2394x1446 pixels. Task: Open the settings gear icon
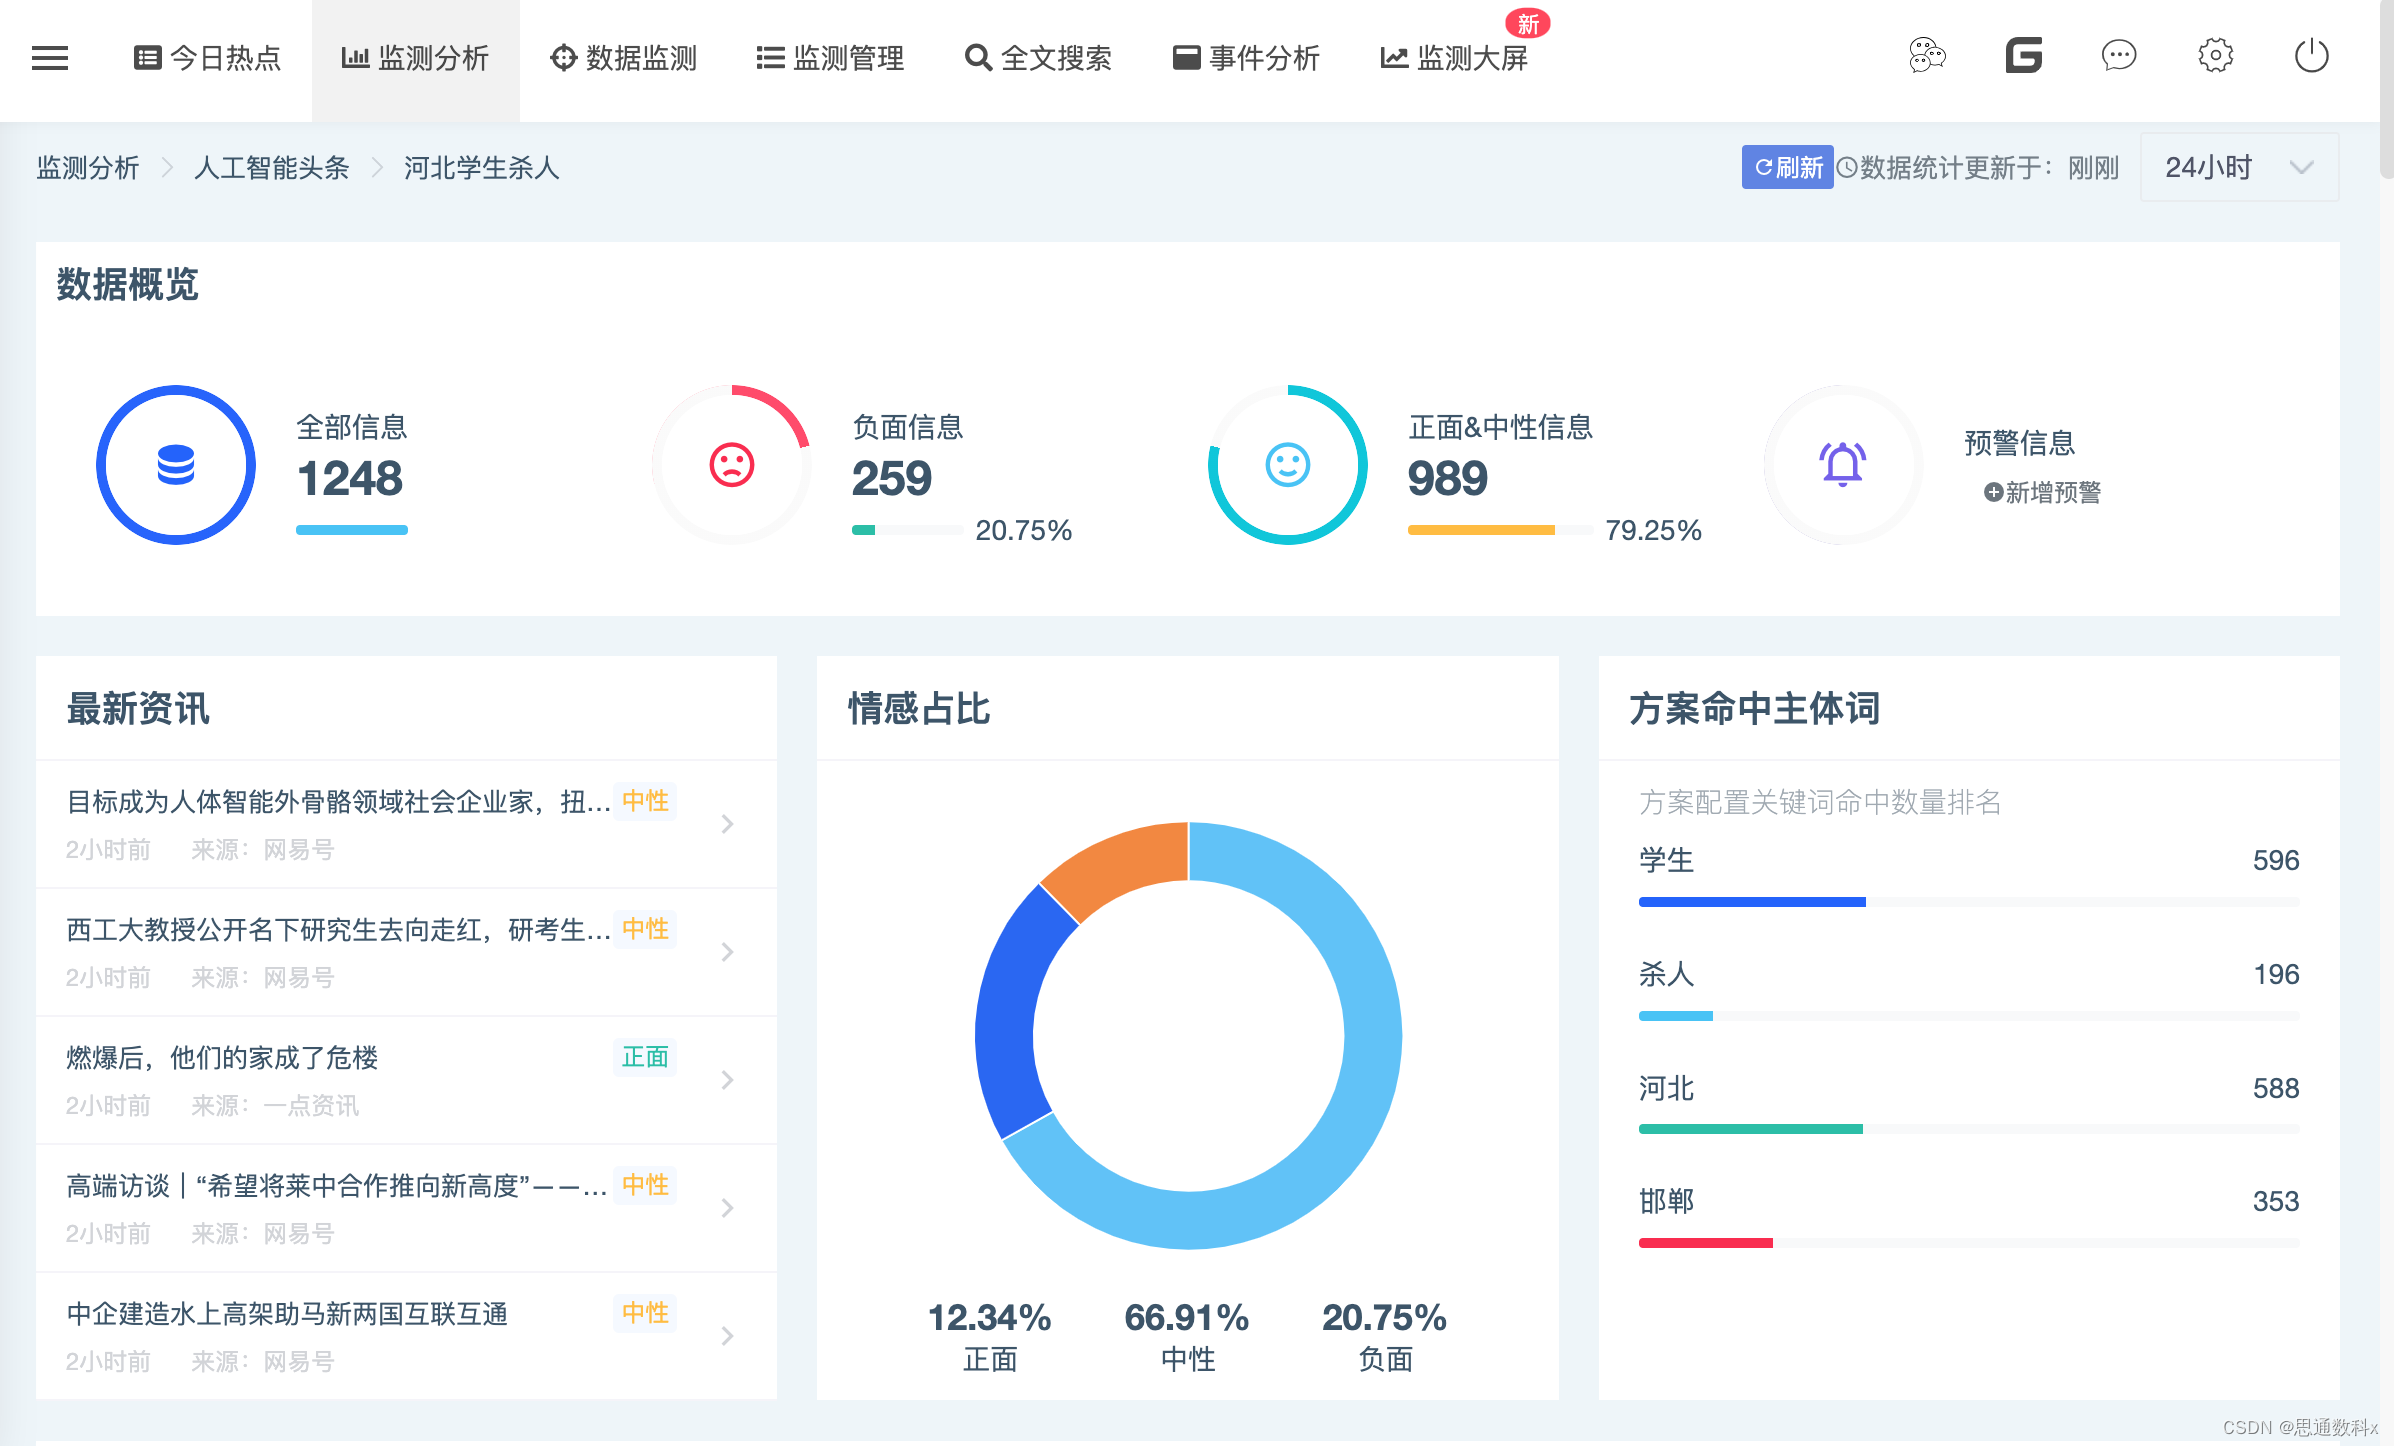2215,56
